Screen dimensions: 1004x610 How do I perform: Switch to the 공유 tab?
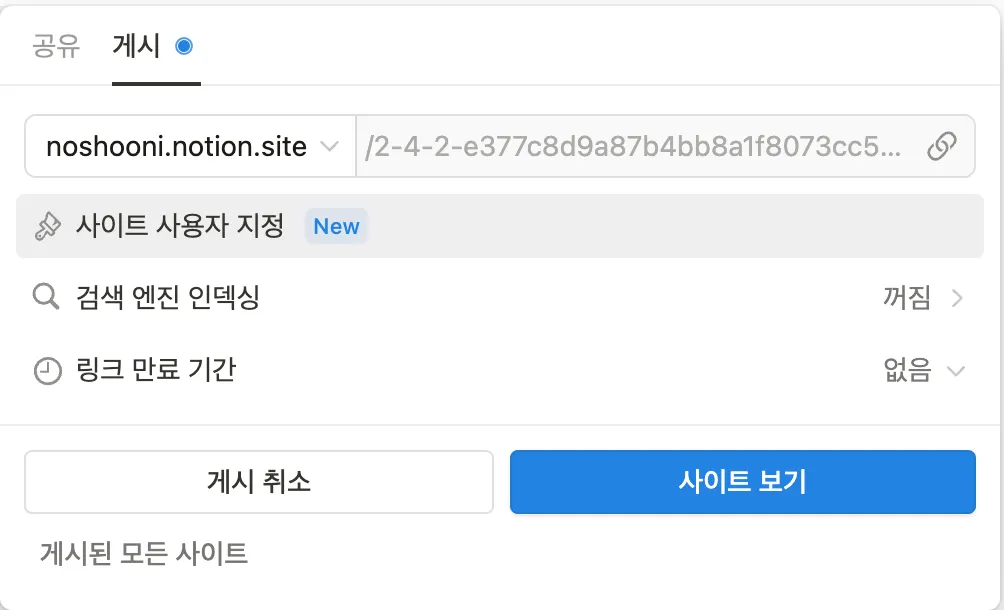(56, 46)
